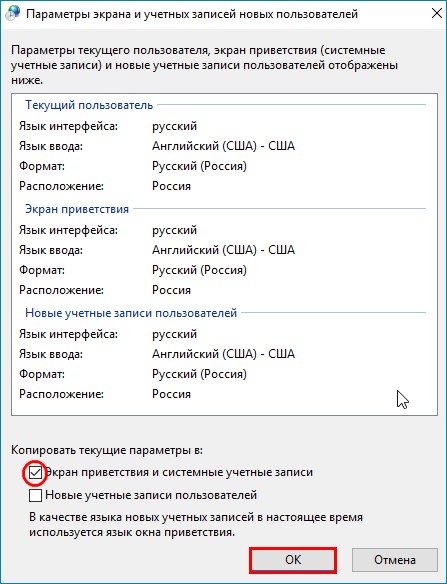This screenshot has height=584, width=447.
Task: Click the Отмена button
Action: pyautogui.click(x=394, y=560)
